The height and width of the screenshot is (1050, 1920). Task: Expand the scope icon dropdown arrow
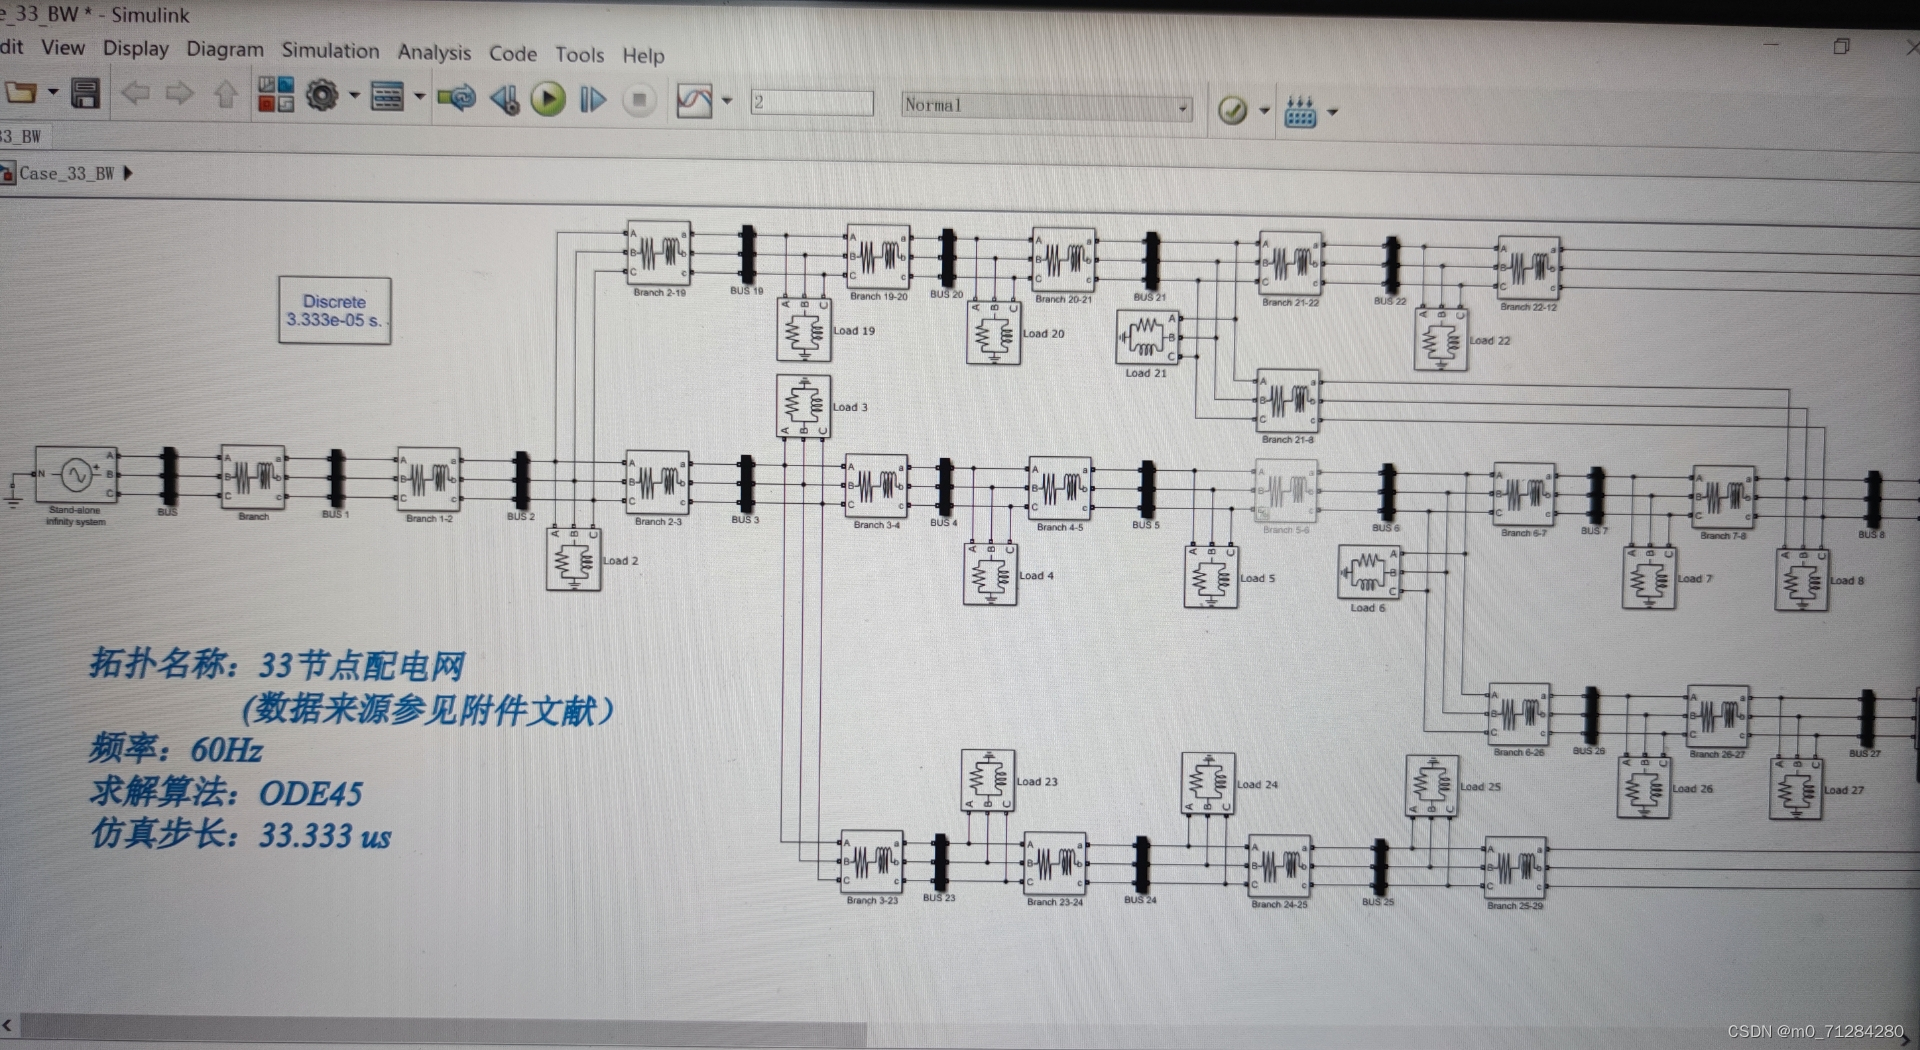click(728, 100)
